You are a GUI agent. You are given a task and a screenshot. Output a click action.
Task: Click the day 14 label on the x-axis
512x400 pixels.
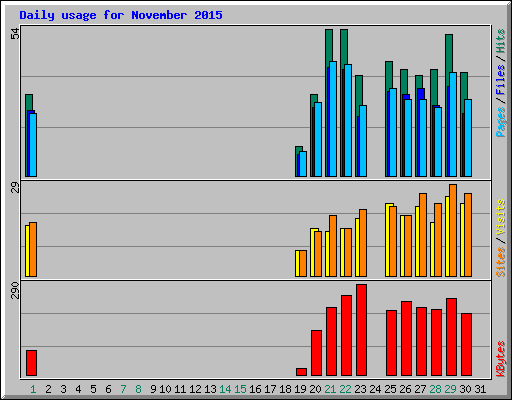[x=225, y=389]
